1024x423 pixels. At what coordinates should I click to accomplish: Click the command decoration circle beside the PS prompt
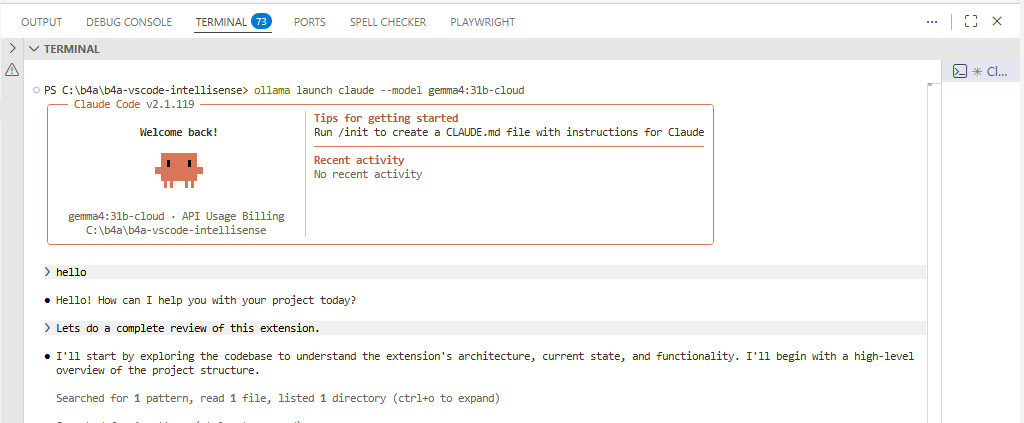pyautogui.click(x=37, y=90)
